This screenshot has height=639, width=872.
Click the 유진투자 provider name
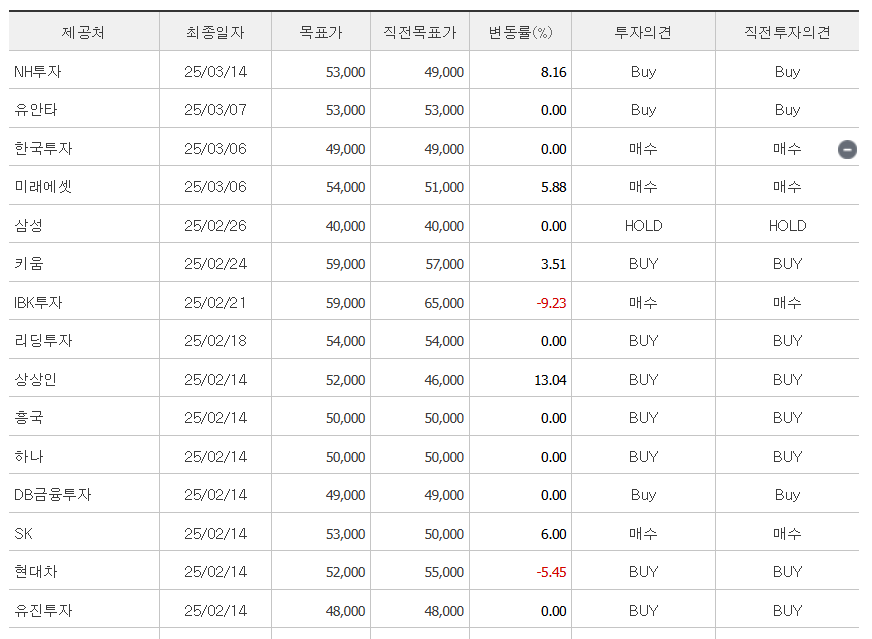coord(43,611)
